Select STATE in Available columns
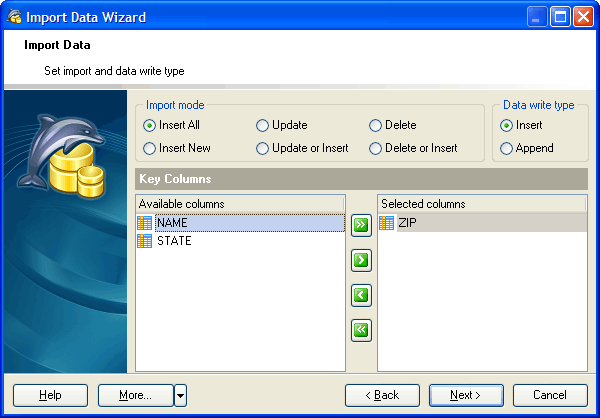The image size is (600, 418). pos(174,241)
